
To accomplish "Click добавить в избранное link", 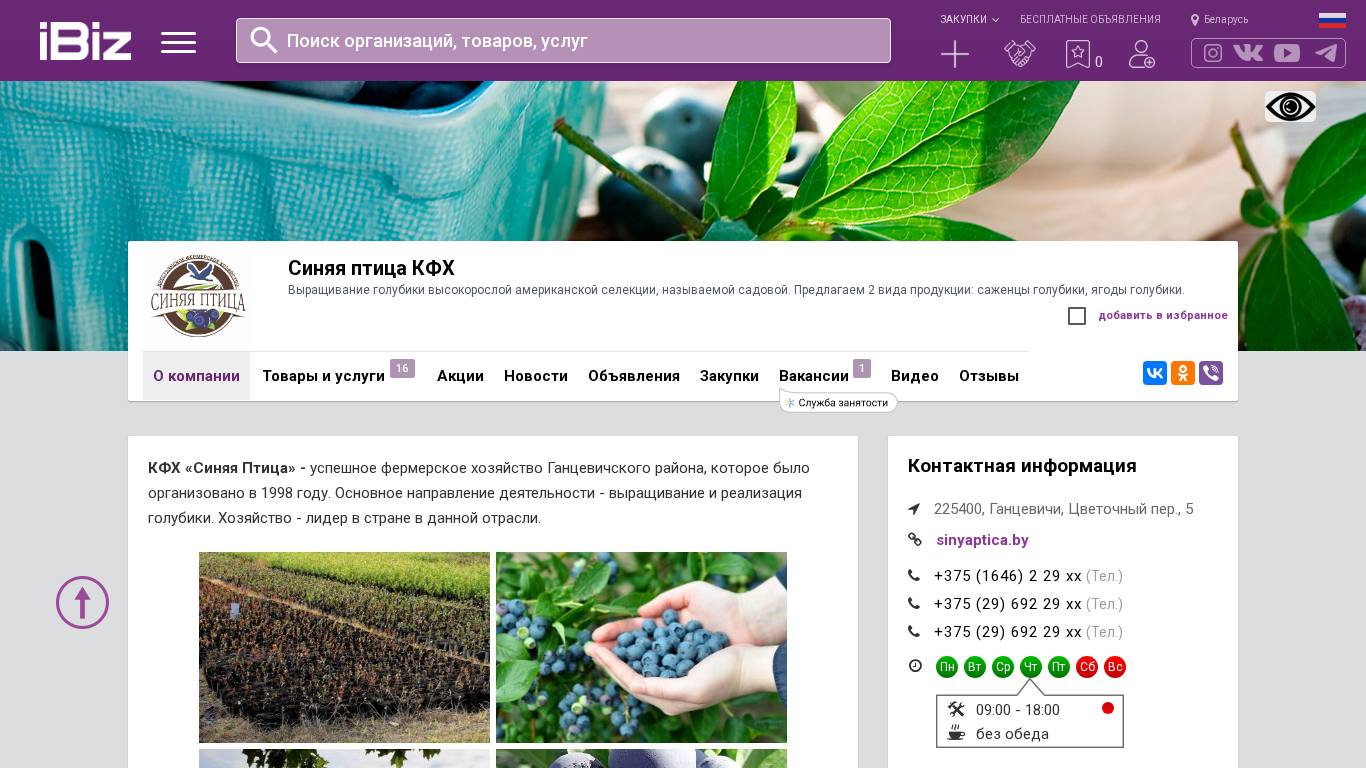I will tap(1163, 316).
